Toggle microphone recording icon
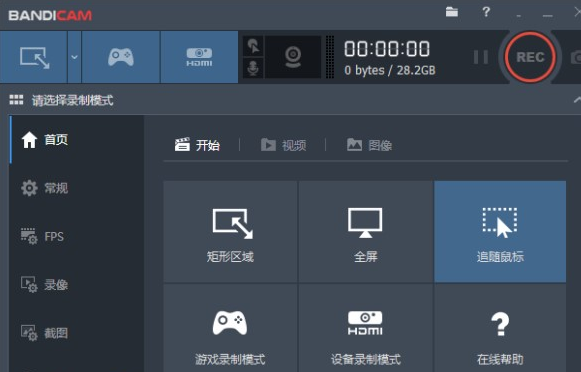The height and width of the screenshot is (372, 581). 253,68
